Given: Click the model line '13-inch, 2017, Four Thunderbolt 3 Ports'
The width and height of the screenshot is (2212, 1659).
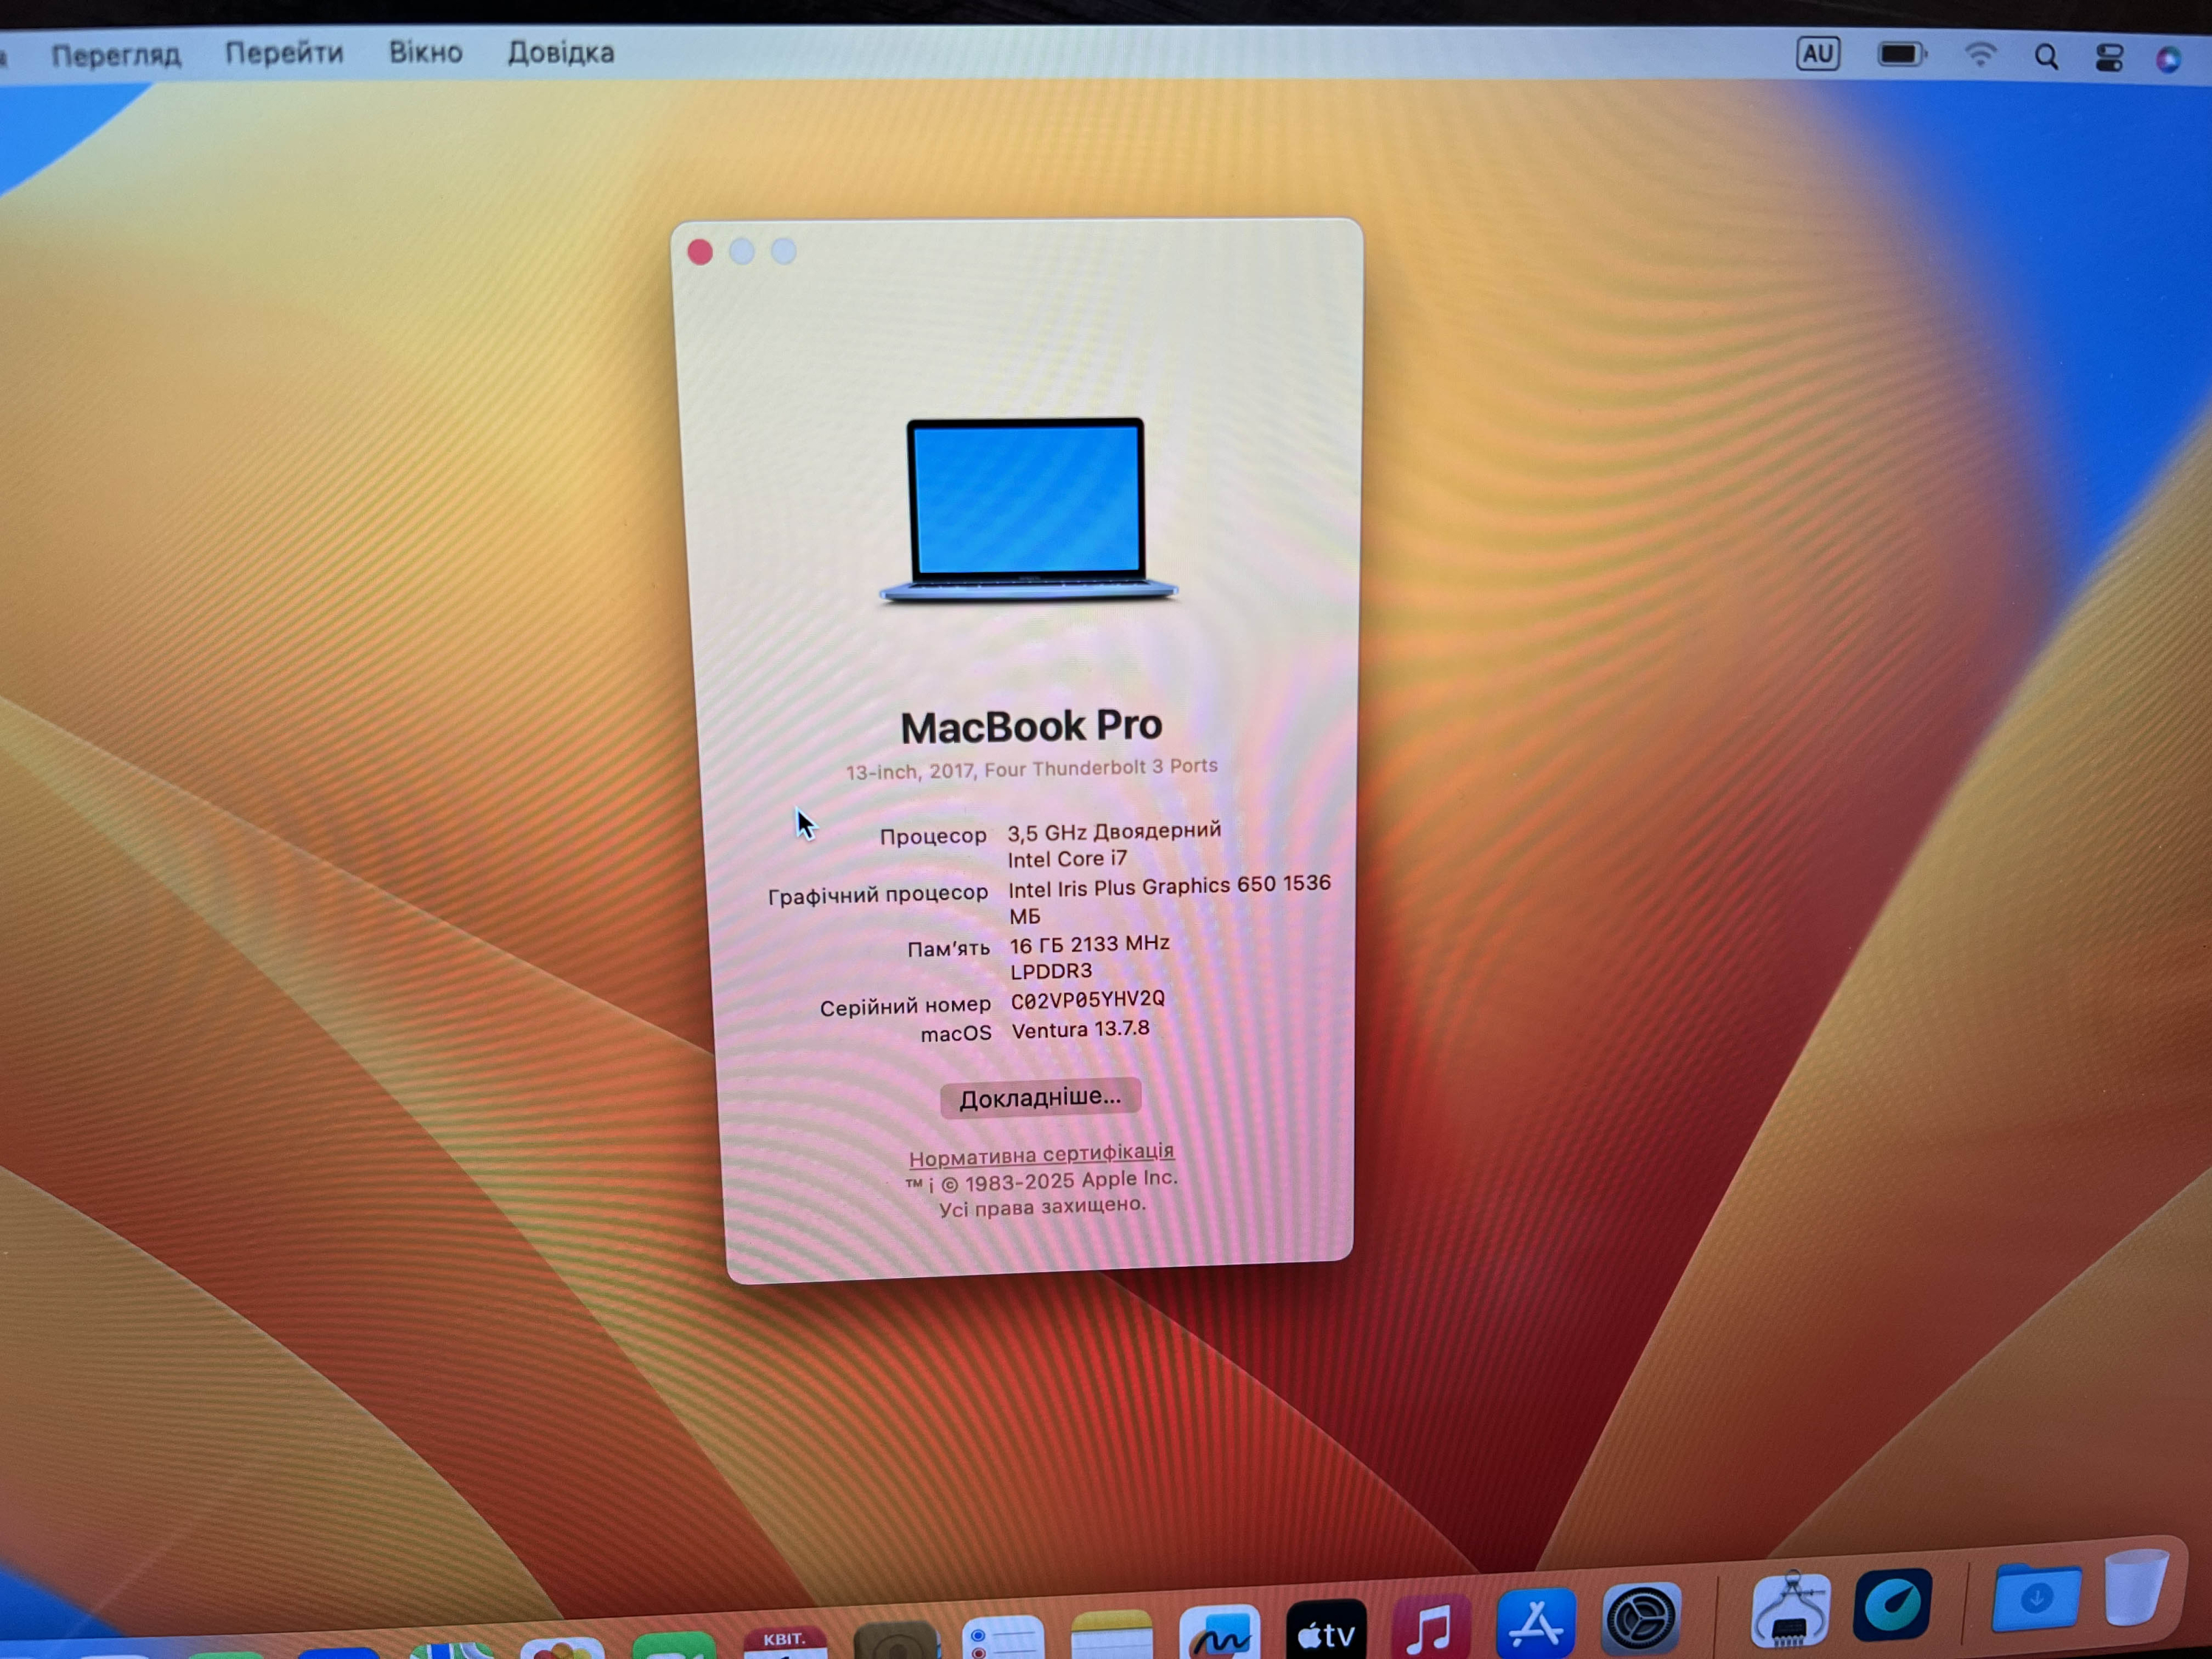Looking at the screenshot, I should pyautogui.click(x=1032, y=769).
